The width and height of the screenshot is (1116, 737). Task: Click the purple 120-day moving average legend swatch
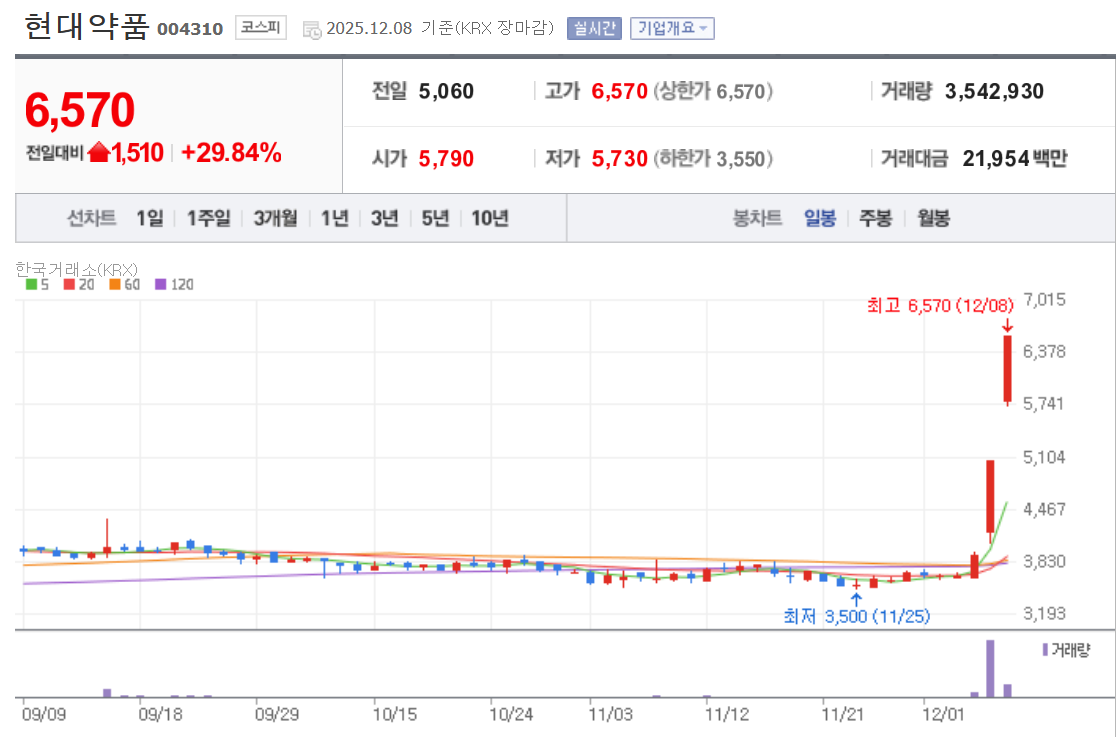pos(160,284)
